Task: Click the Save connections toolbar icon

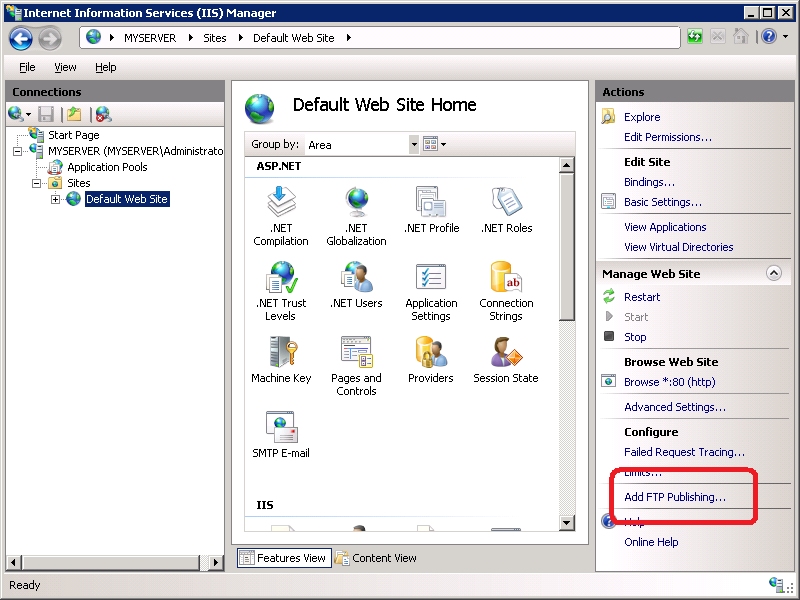Action: pos(45,112)
